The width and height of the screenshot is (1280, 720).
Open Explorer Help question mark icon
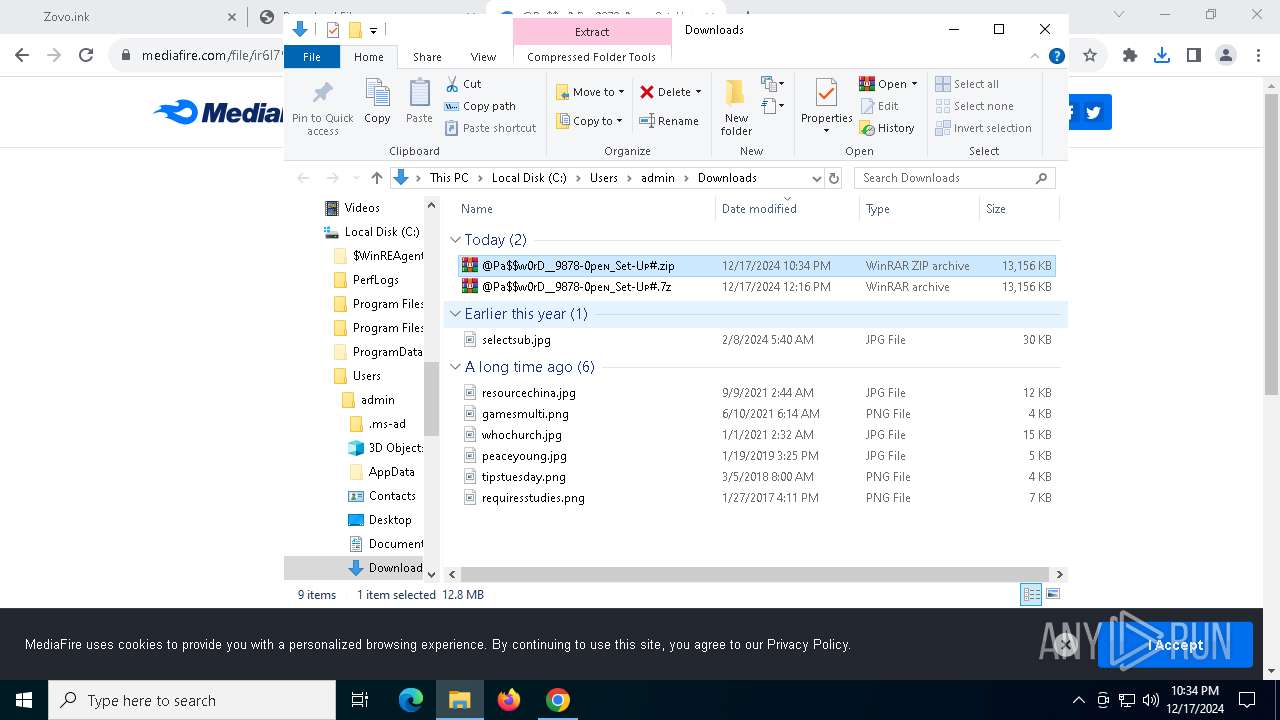pyautogui.click(x=1057, y=57)
